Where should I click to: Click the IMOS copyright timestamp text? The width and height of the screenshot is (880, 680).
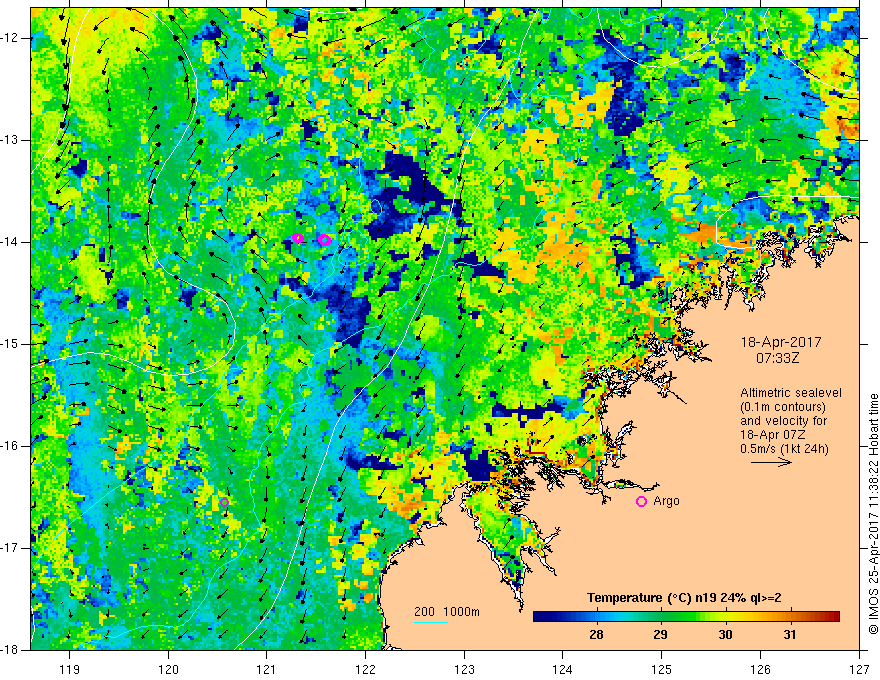(873, 514)
